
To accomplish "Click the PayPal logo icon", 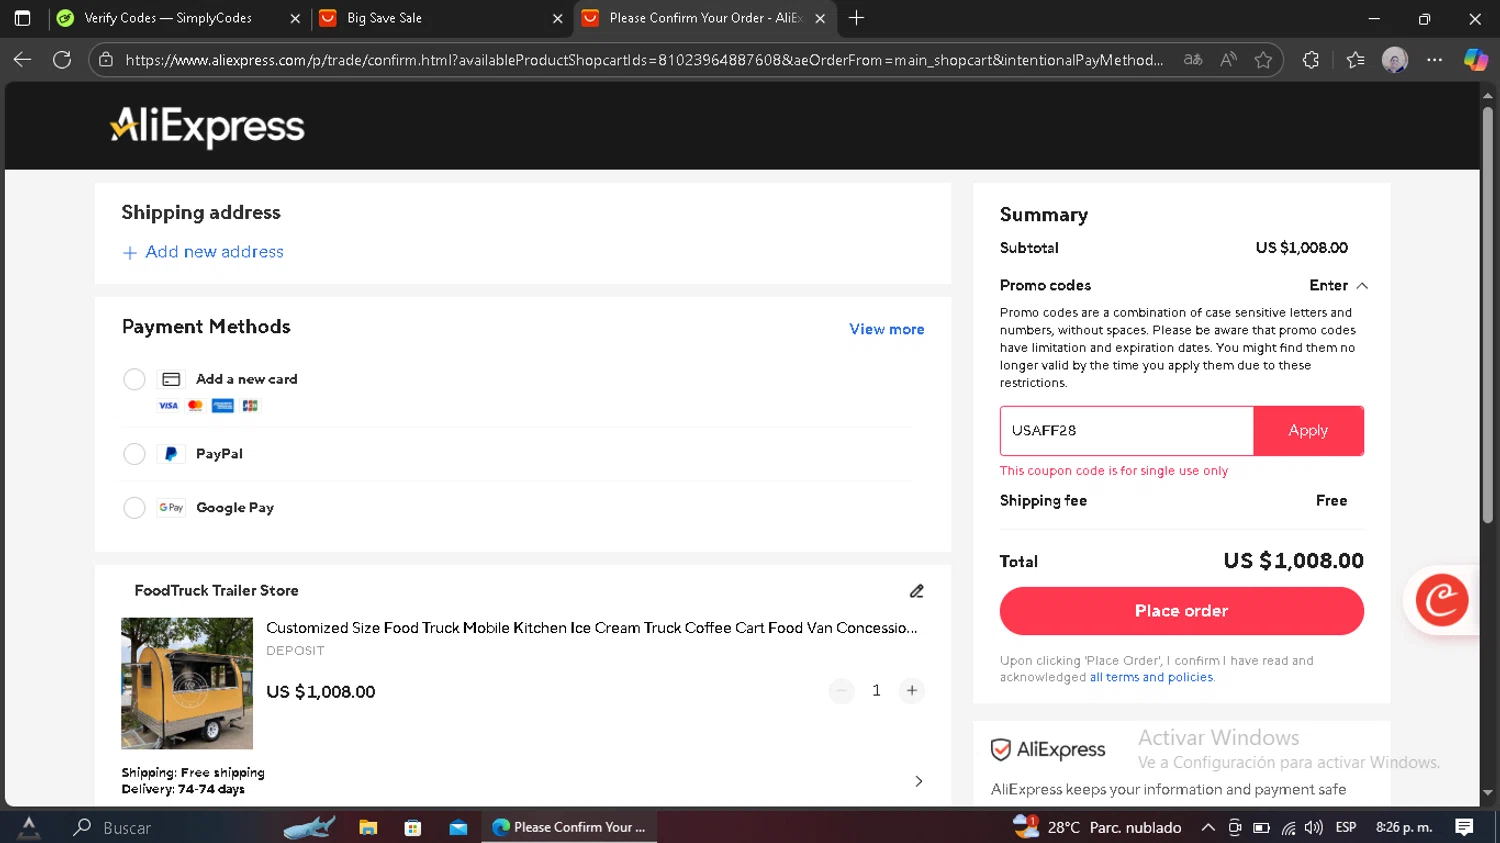I will [171, 454].
